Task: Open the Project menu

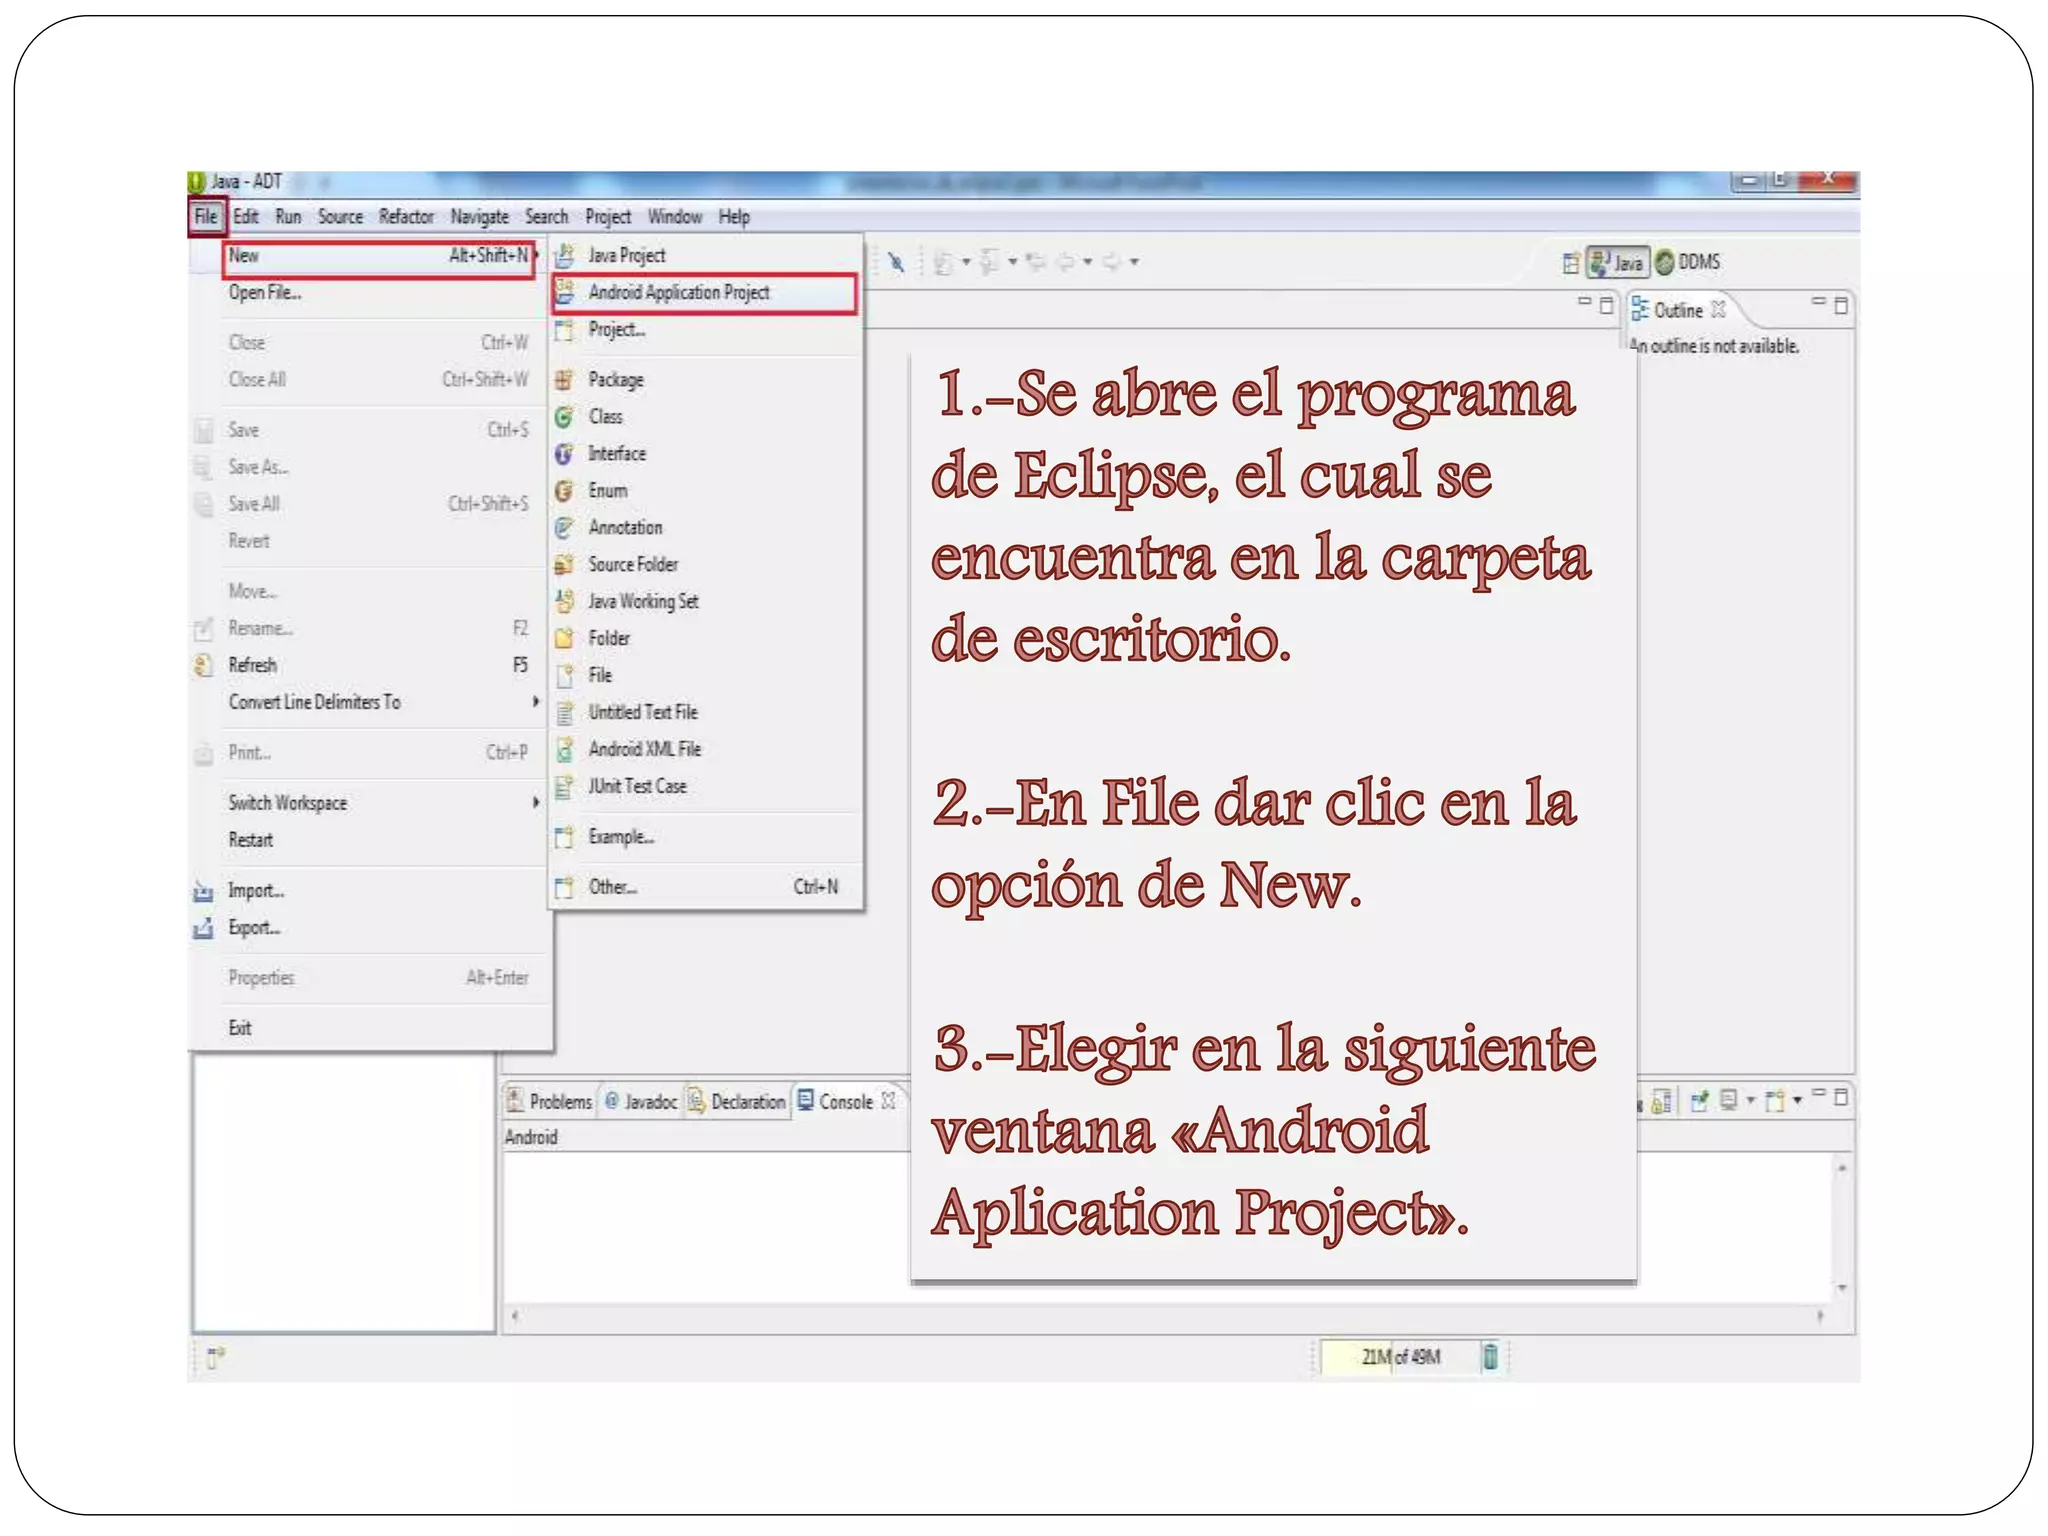Action: click(x=608, y=217)
